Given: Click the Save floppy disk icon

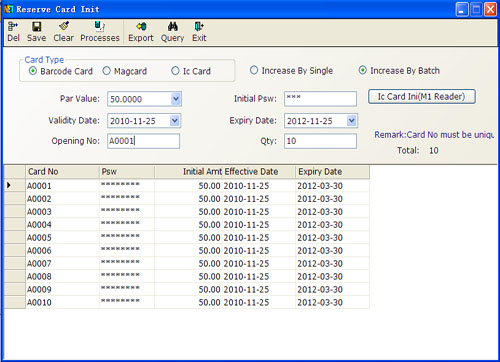Looking at the screenshot, I should tap(36, 26).
